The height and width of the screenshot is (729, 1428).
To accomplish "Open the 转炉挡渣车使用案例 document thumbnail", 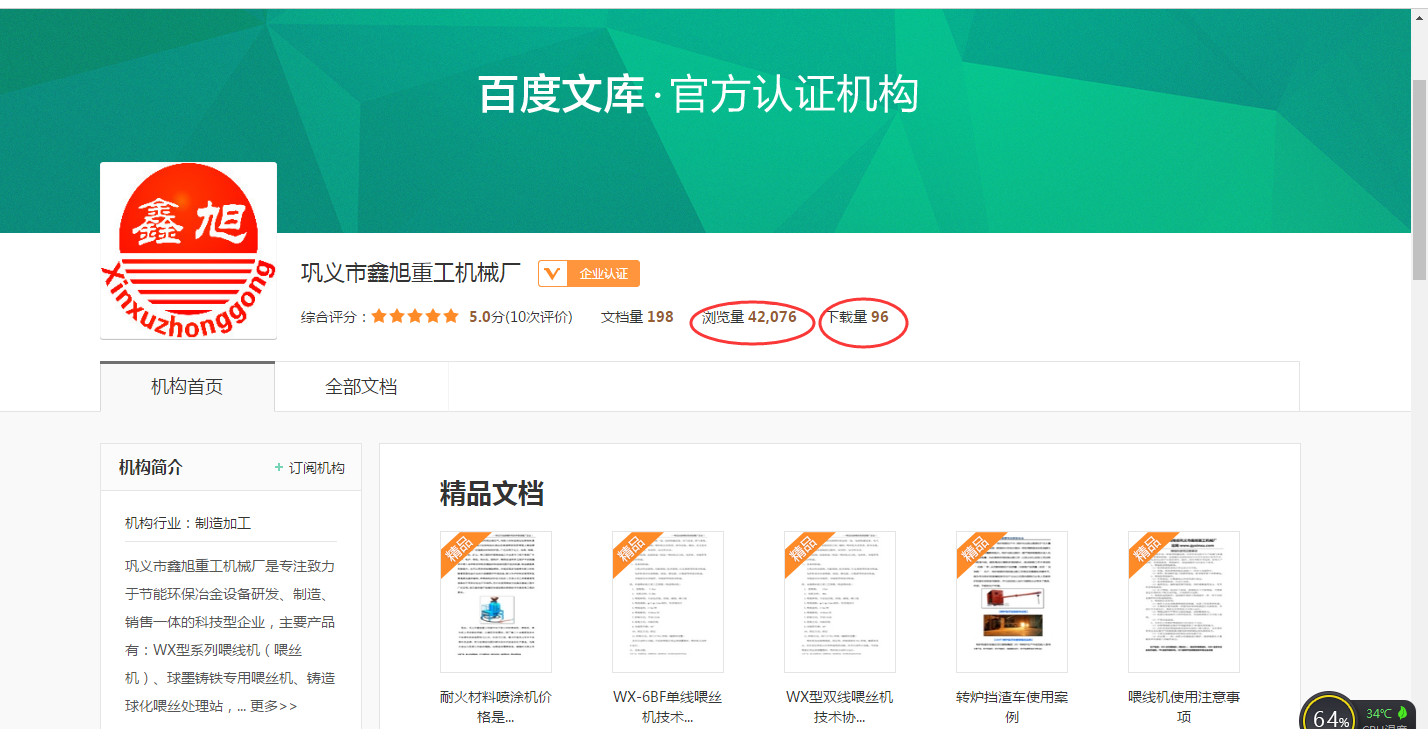I will tap(1011, 602).
